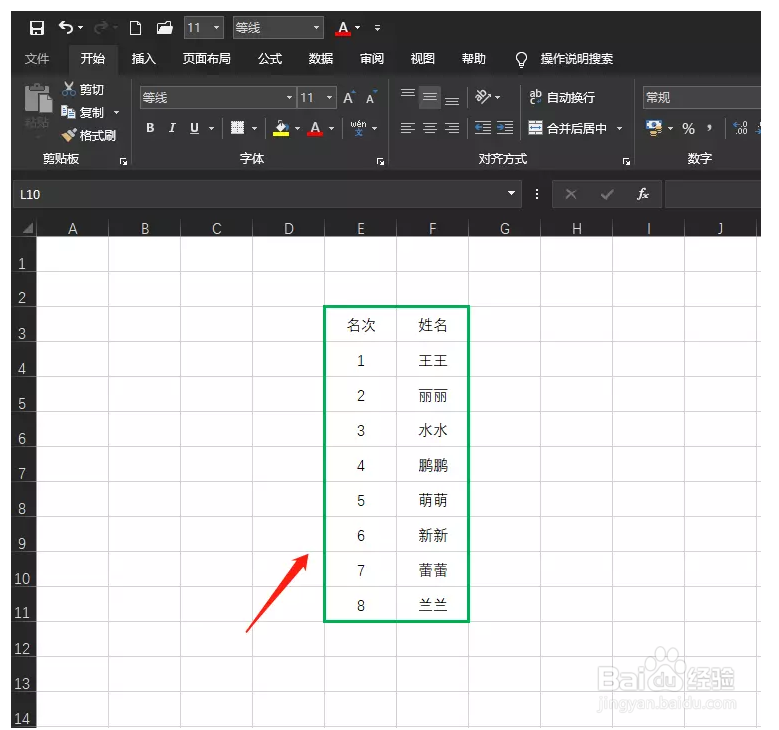The image size is (779, 730).
Task: Toggle Italic formatting
Action: click(x=172, y=128)
